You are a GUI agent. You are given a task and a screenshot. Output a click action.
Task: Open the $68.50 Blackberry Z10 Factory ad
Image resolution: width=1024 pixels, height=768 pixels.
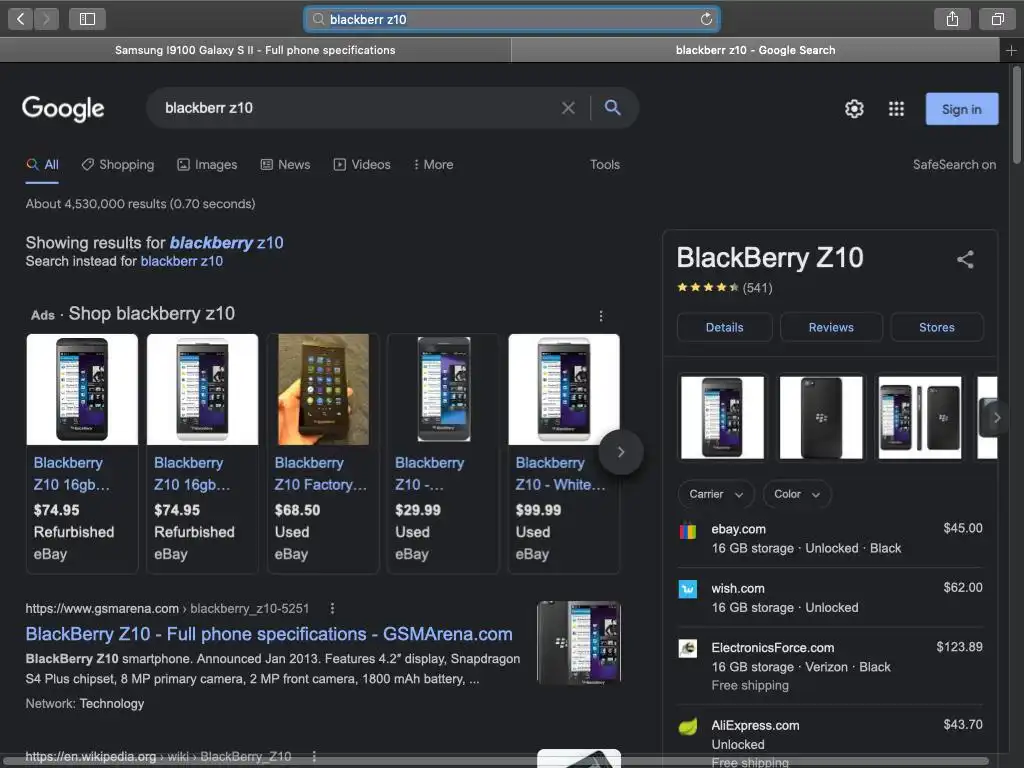tap(323, 453)
